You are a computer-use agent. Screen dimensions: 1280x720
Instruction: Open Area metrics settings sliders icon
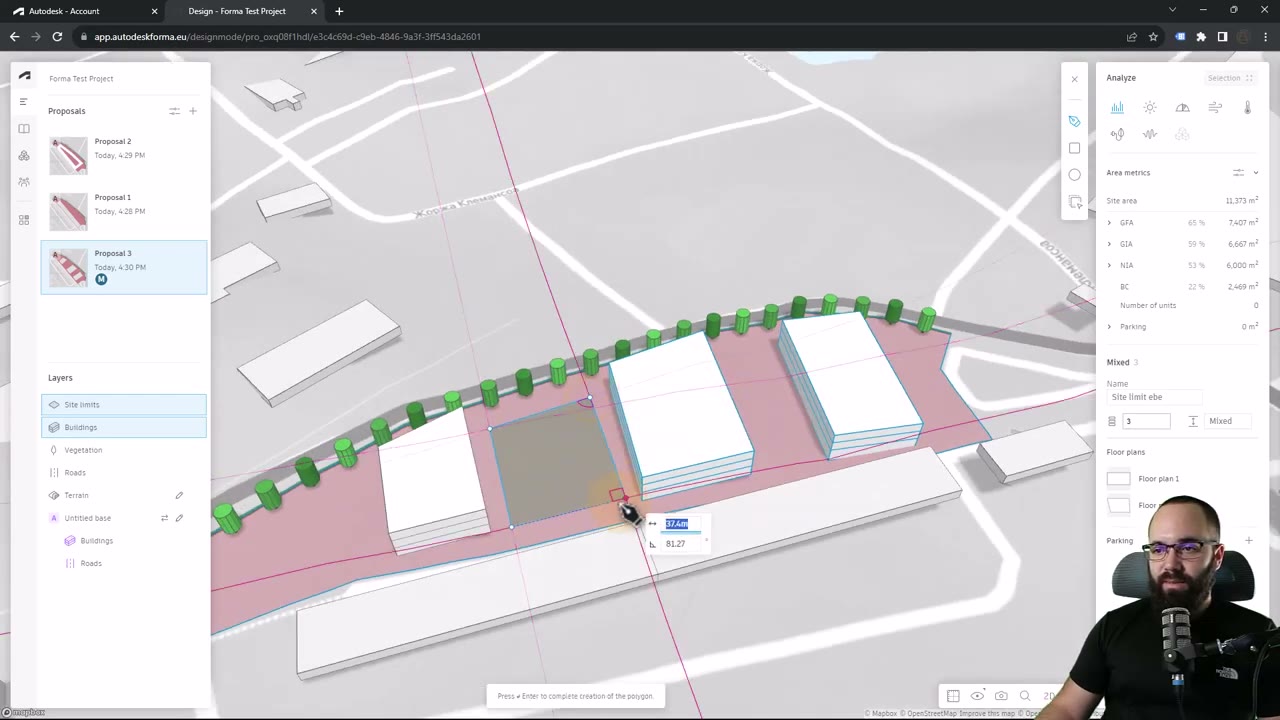click(1238, 173)
